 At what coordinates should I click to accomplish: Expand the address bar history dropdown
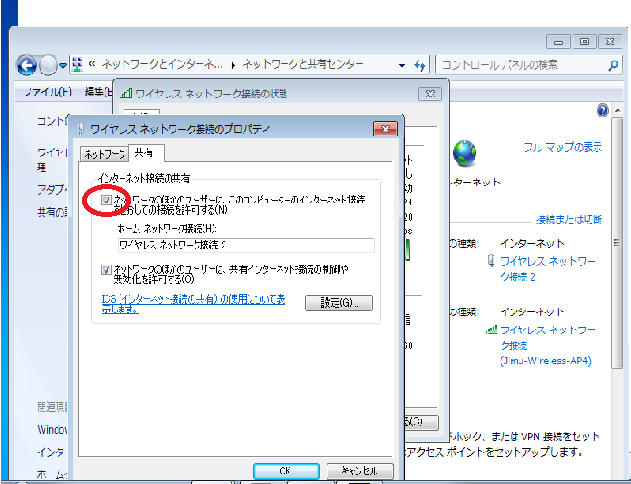point(403,65)
